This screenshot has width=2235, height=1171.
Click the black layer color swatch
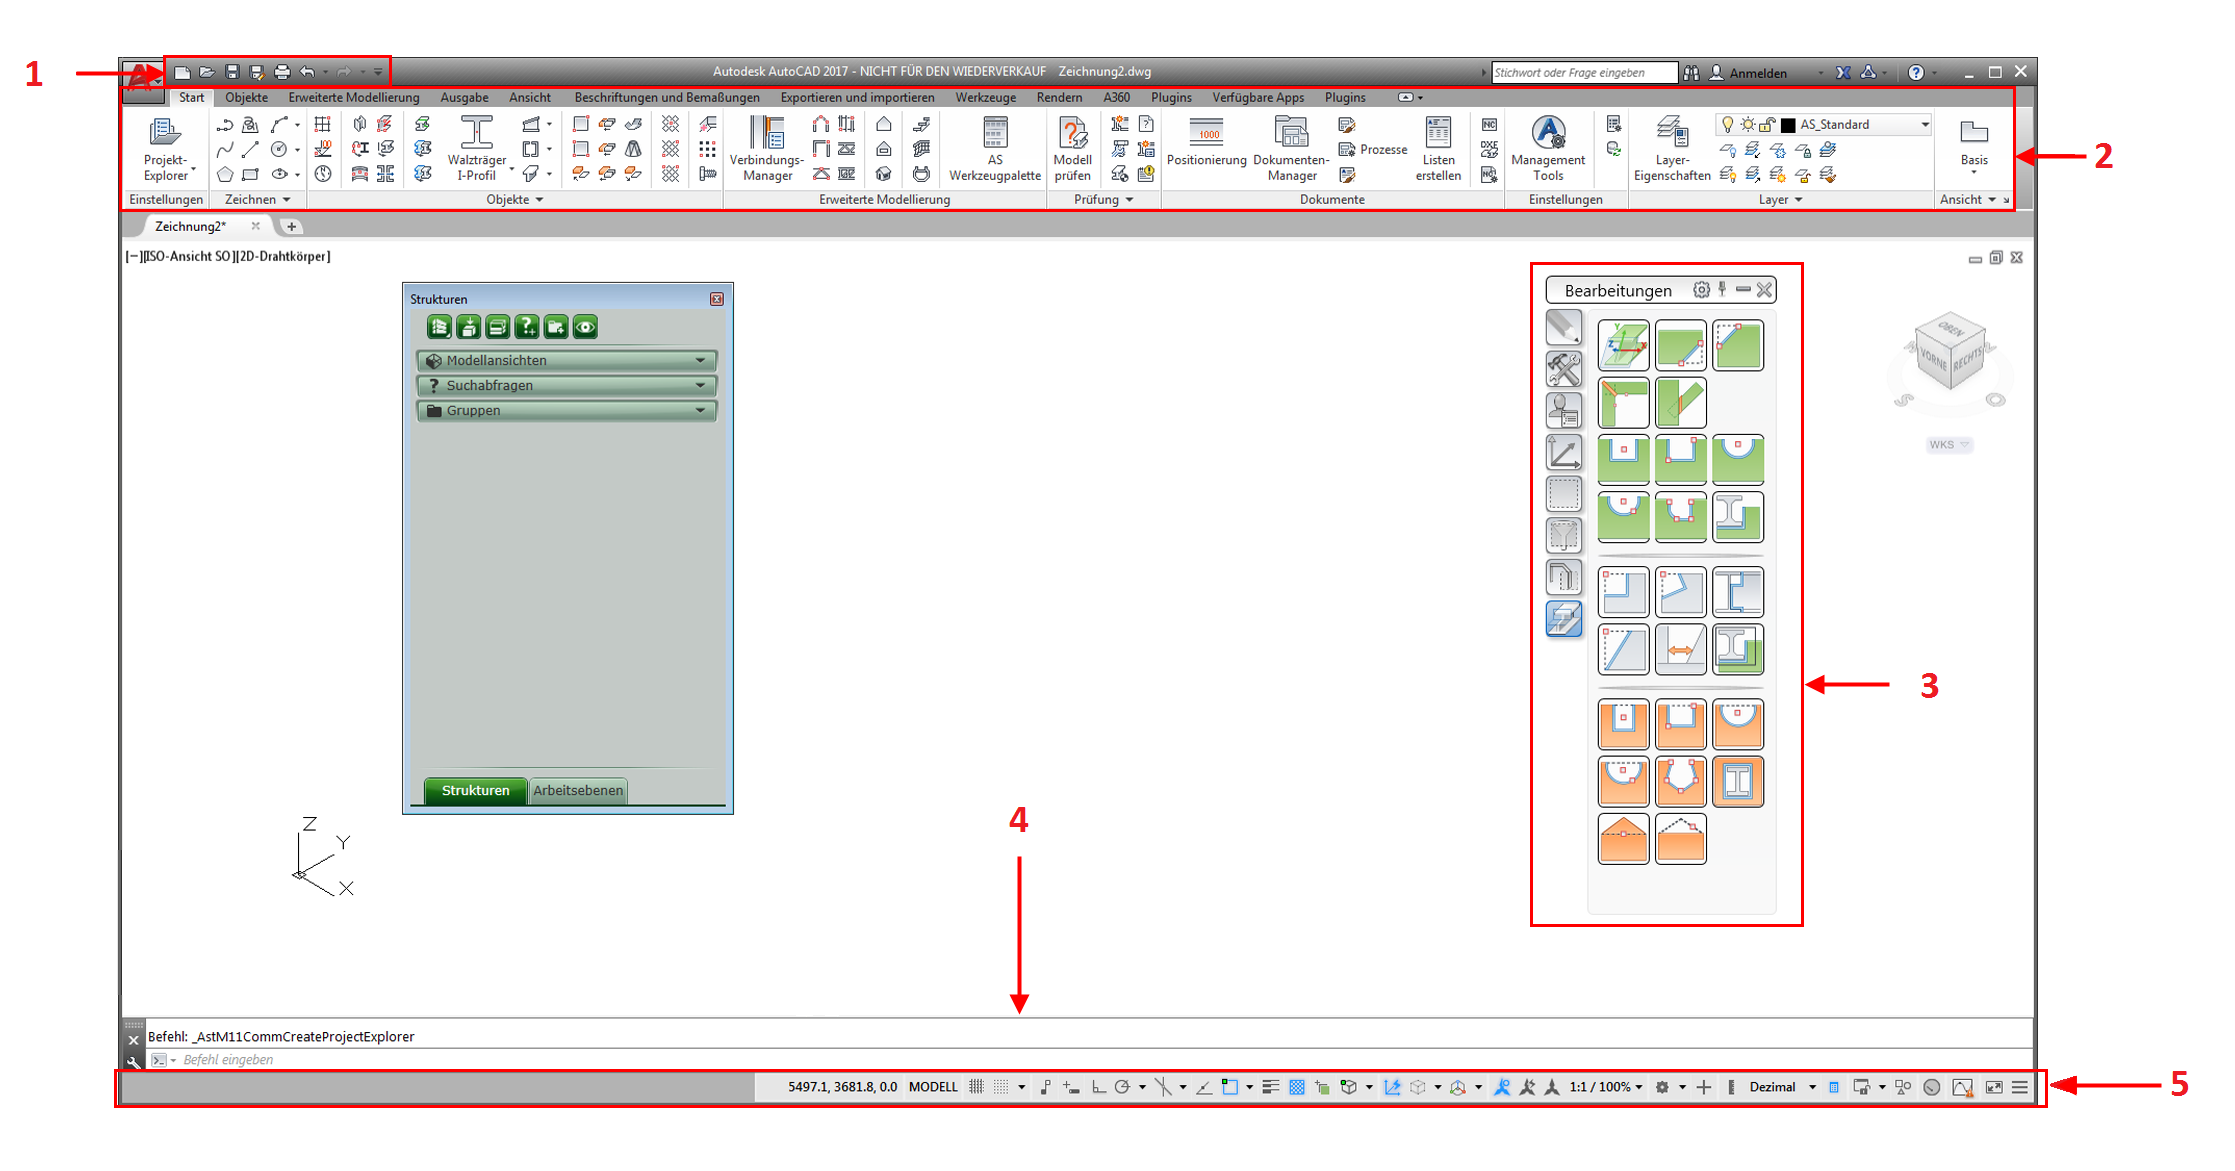pyautogui.click(x=1788, y=125)
